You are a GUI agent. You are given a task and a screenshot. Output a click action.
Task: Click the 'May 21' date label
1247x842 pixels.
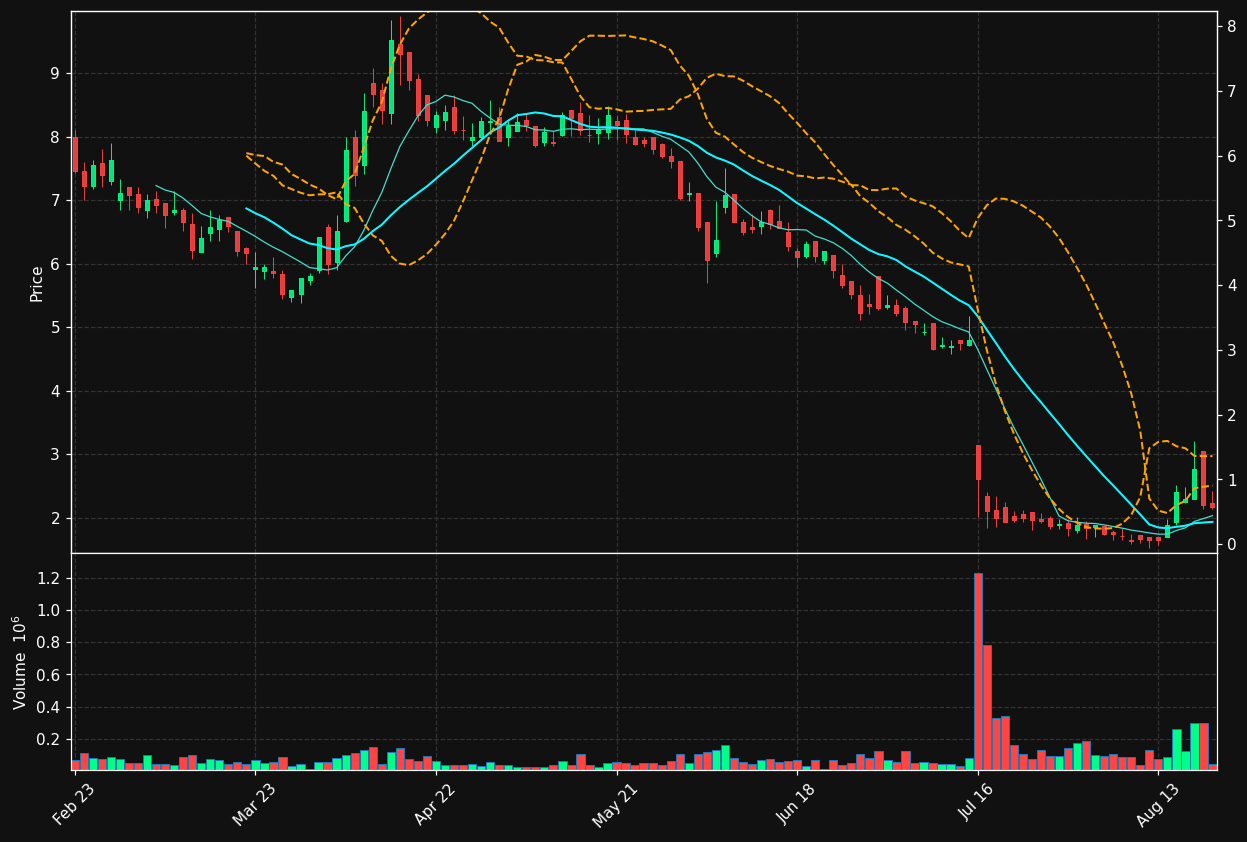616,803
